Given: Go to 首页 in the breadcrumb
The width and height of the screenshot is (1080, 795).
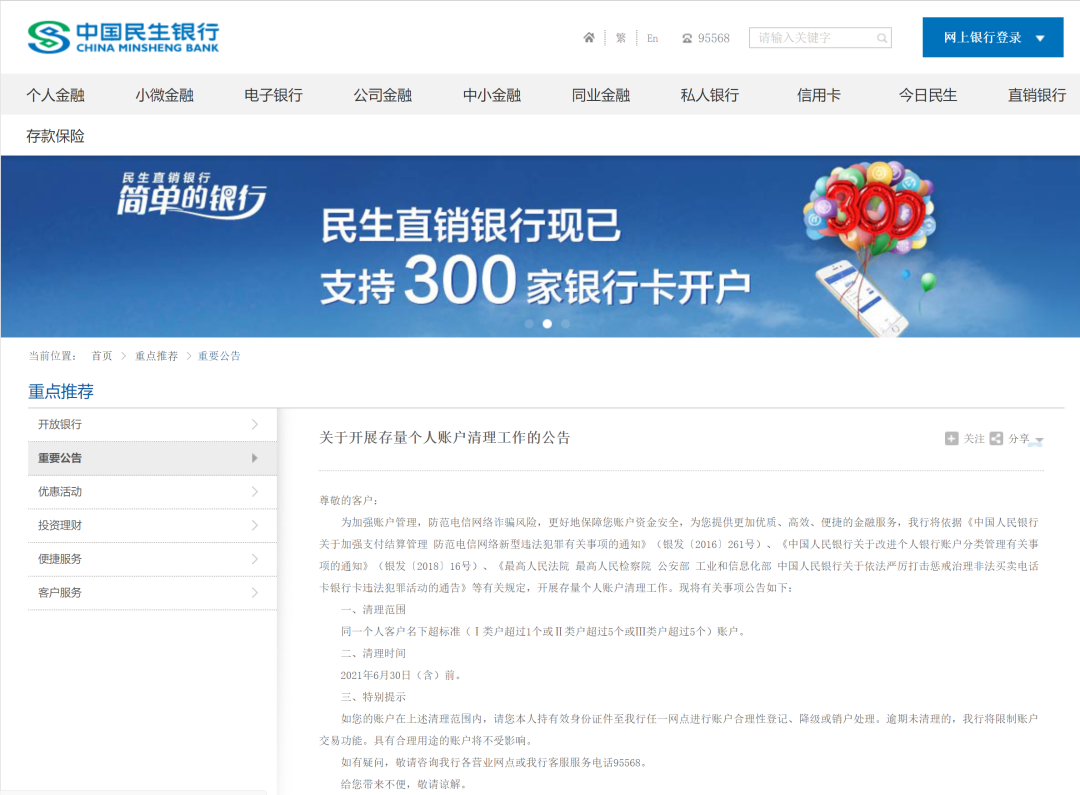Looking at the screenshot, I should pyautogui.click(x=101, y=356).
